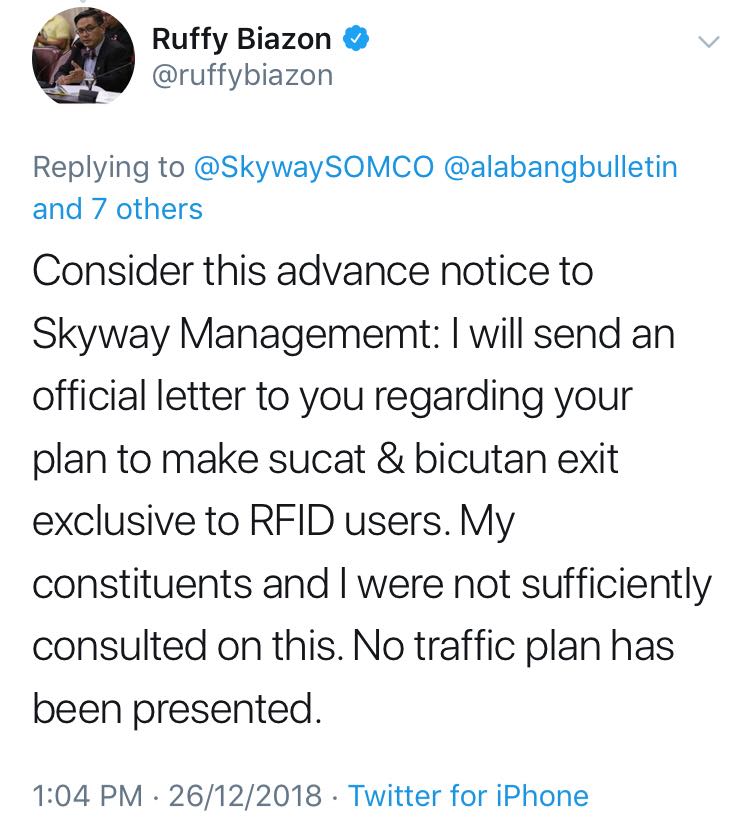This screenshot has height=829, width=750.
Task: Click the "Consider this advance notice" opening line
Action: pyautogui.click(x=313, y=272)
